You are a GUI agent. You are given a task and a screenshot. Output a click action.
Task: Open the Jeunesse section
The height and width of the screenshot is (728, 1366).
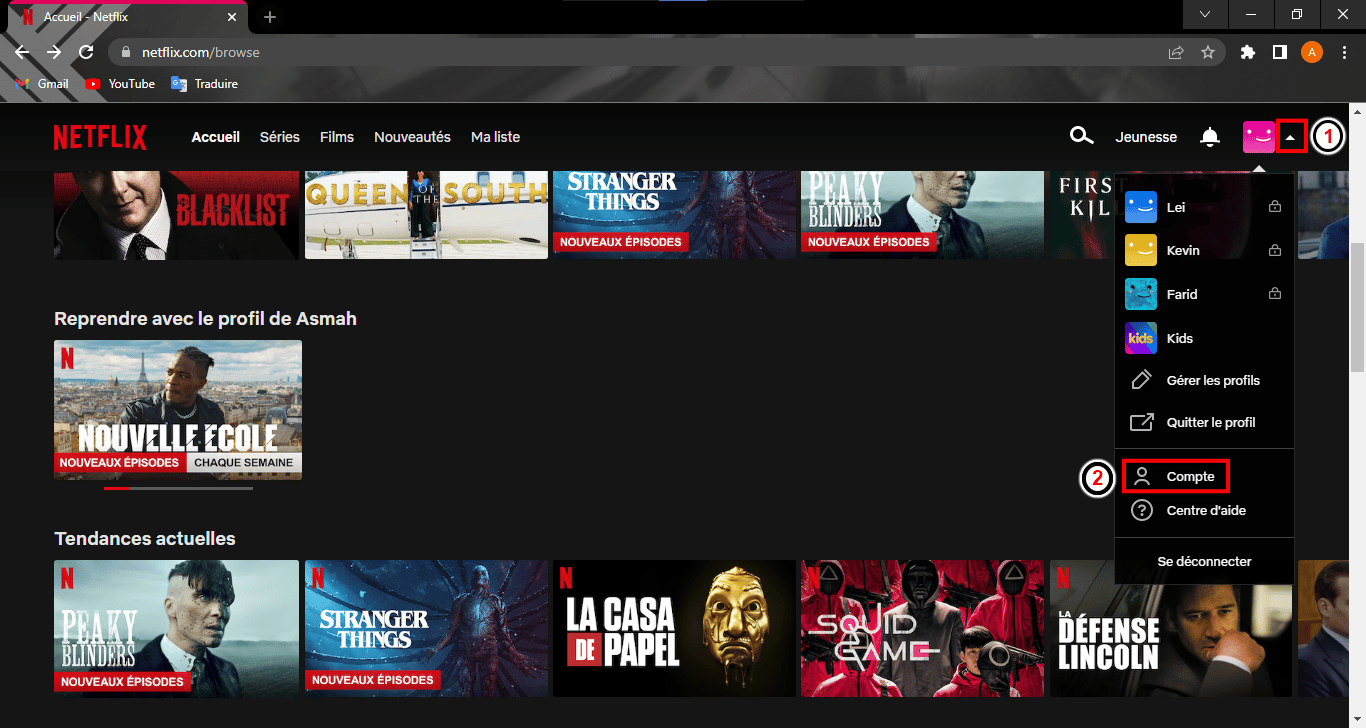pyautogui.click(x=1146, y=137)
